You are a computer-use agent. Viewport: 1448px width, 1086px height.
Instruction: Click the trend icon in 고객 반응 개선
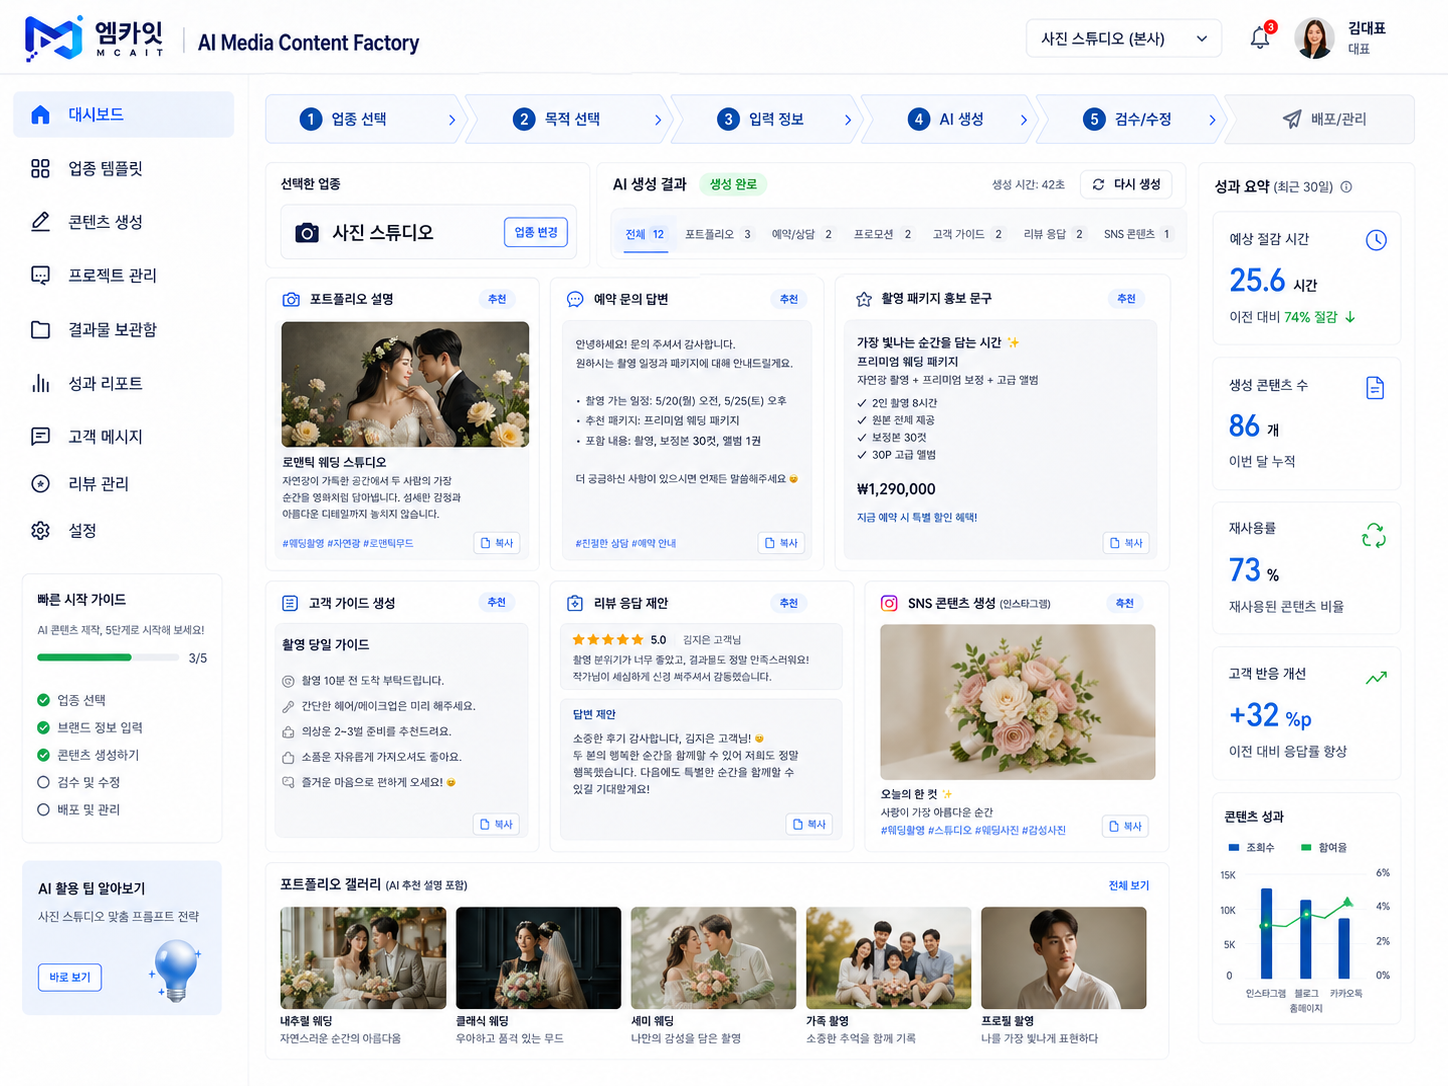(x=1376, y=677)
